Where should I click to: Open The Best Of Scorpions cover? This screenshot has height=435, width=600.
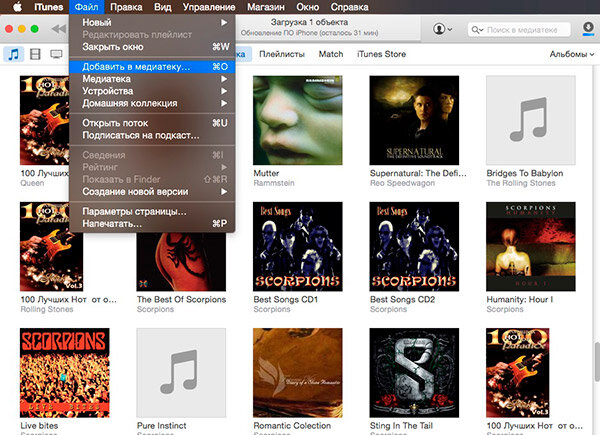[181, 262]
